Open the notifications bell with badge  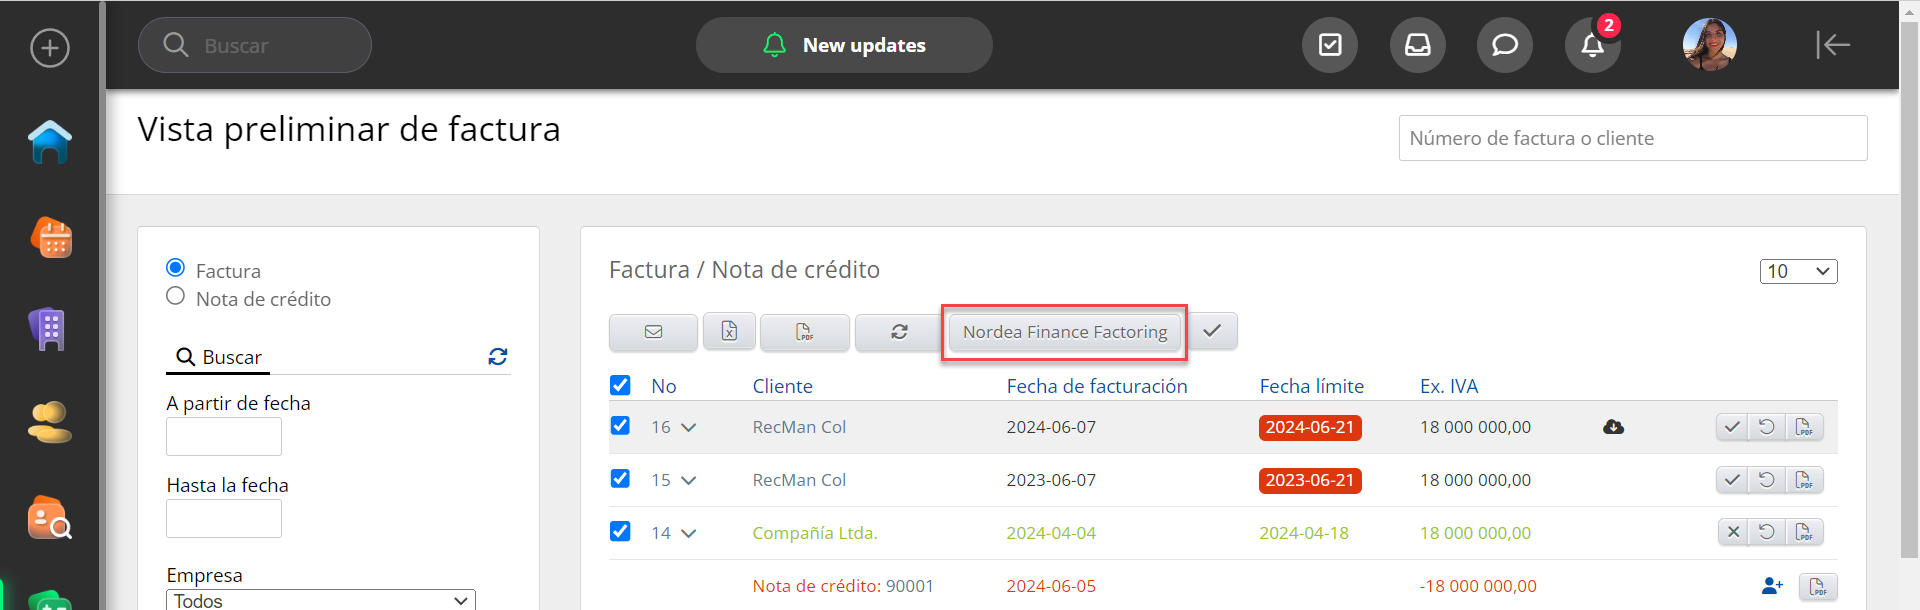(1592, 45)
